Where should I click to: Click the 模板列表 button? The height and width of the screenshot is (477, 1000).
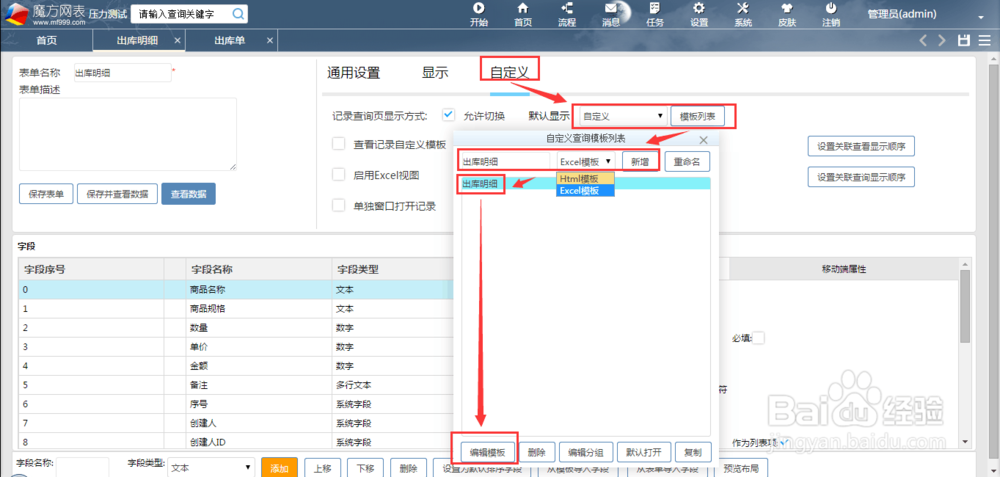point(698,117)
